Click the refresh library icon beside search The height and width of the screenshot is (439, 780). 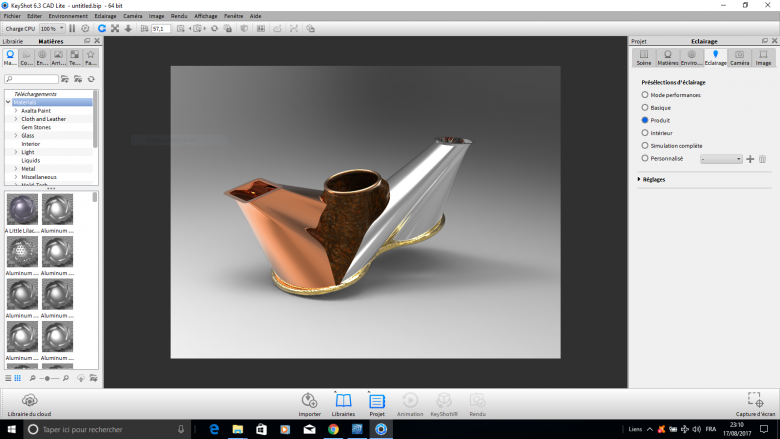tap(91, 78)
